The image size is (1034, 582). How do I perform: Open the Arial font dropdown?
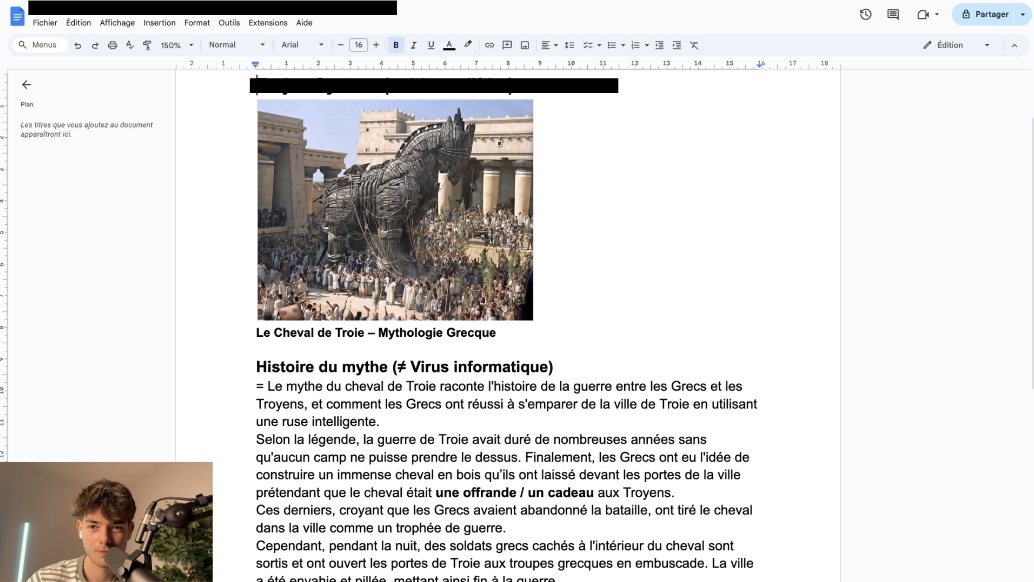tap(303, 45)
